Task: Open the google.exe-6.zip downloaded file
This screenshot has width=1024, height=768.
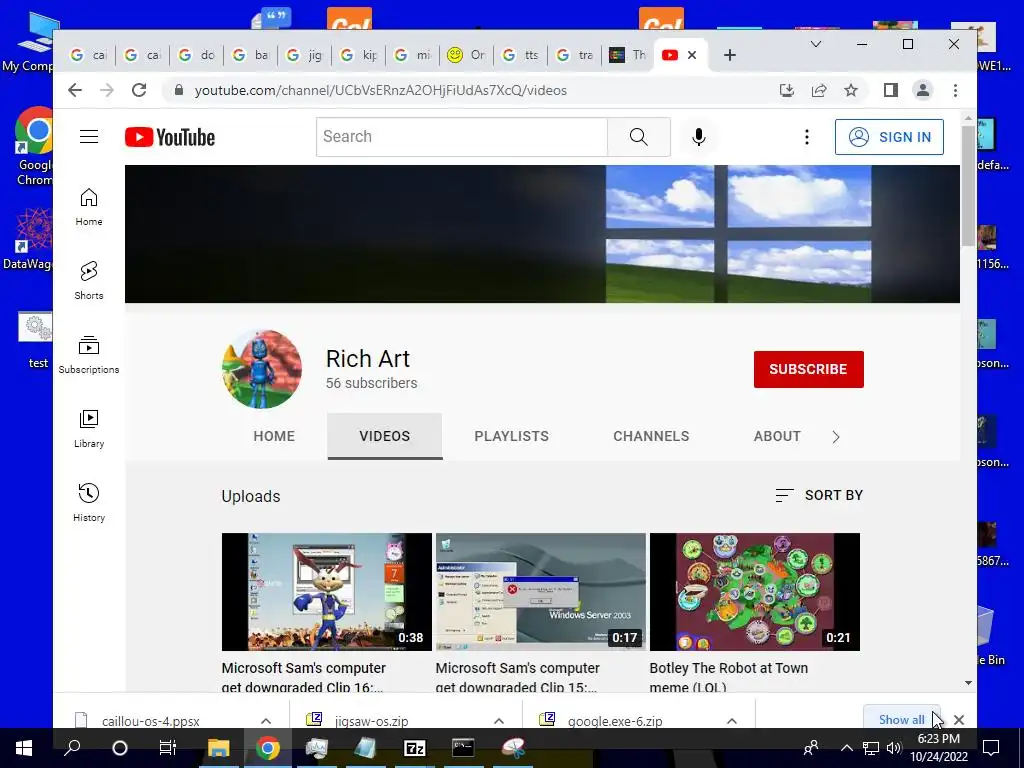Action: (615, 721)
